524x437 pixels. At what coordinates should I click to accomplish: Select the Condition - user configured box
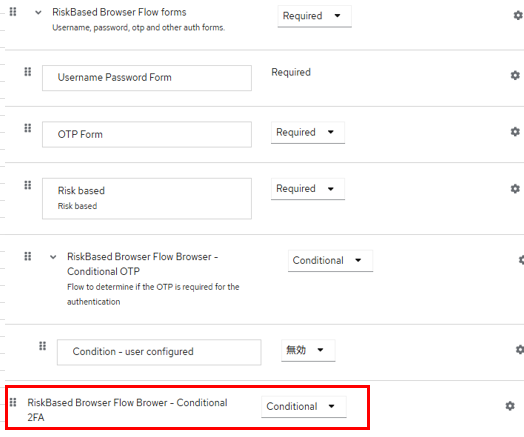[x=159, y=352]
